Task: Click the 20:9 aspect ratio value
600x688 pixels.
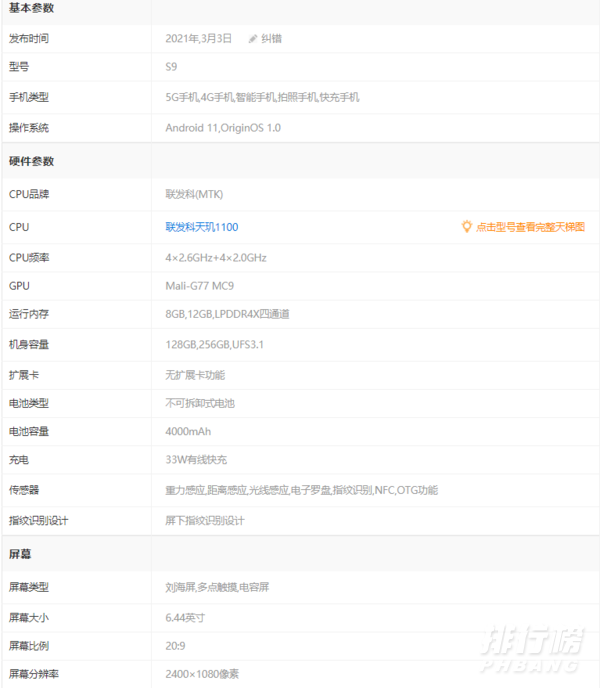Action: click(x=176, y=645)
